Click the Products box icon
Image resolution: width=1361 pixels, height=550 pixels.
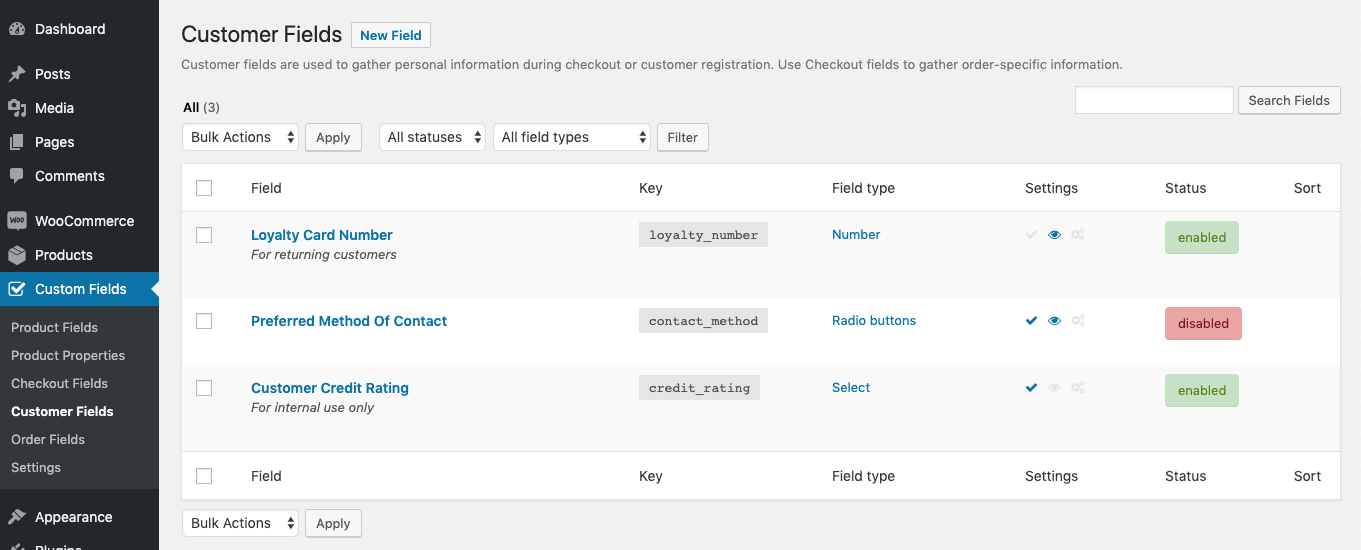17,255
